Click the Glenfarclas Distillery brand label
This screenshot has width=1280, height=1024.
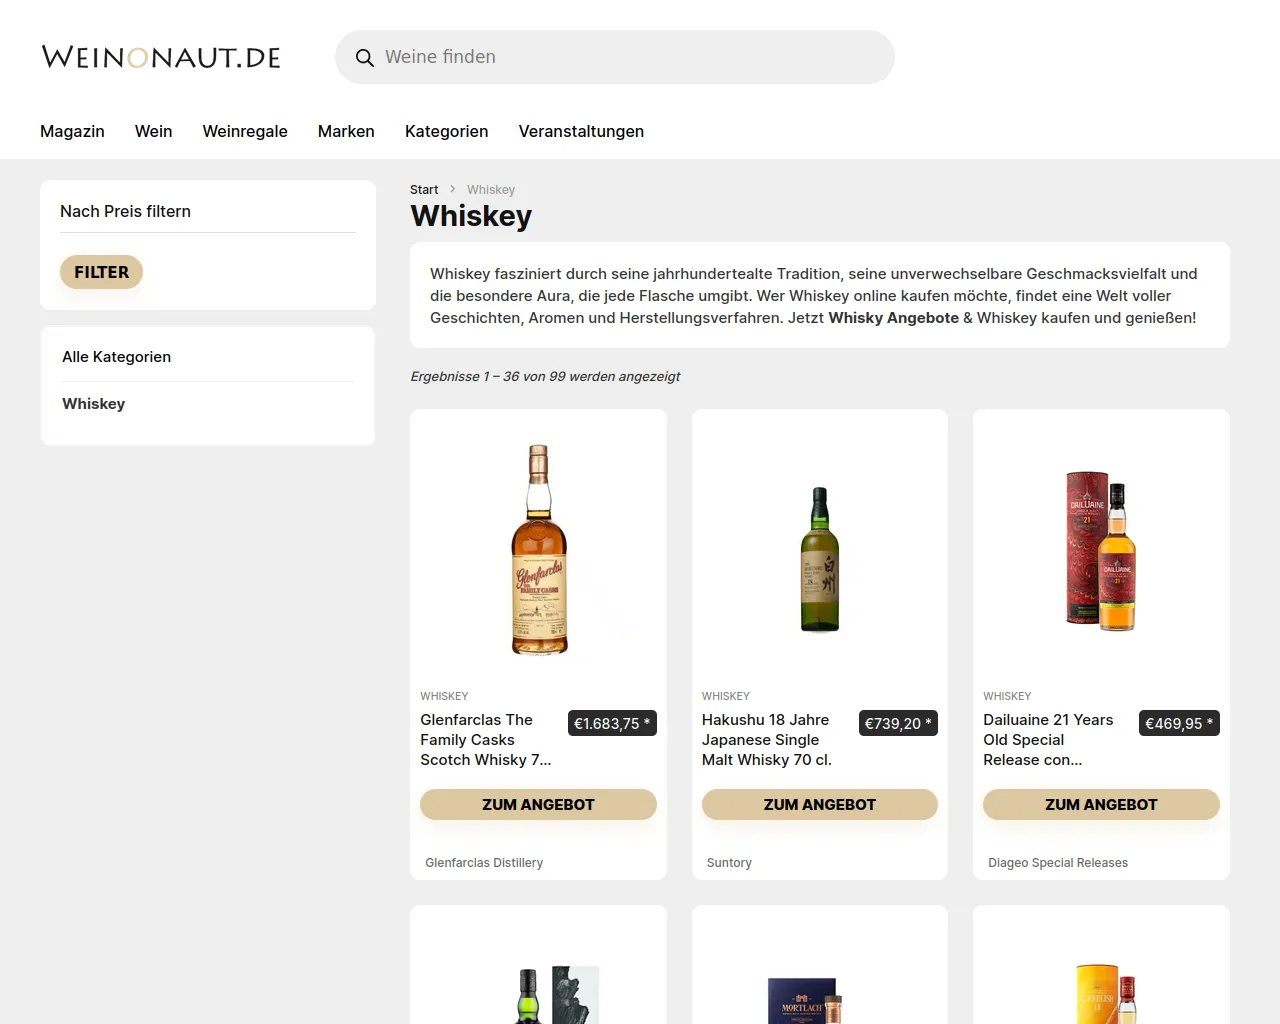click(484, 863)
